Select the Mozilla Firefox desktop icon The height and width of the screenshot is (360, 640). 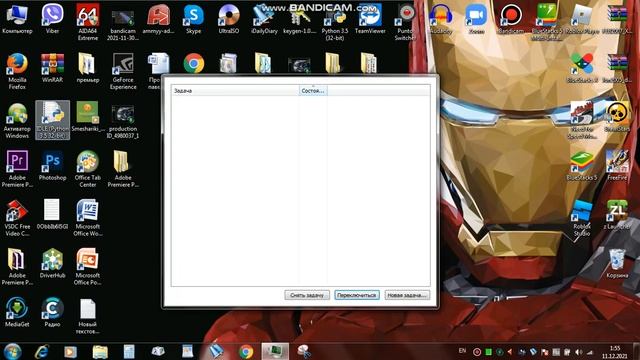17,71
